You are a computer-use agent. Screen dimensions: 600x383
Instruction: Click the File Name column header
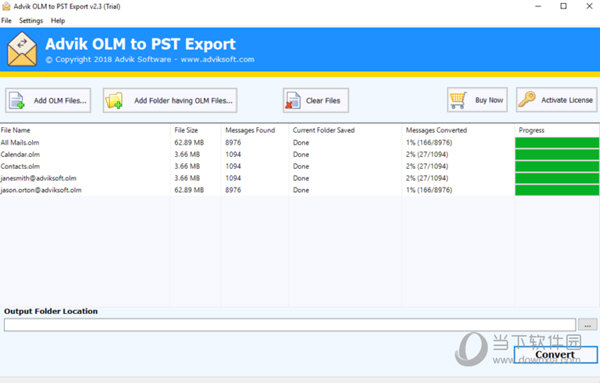pos(15,130)
